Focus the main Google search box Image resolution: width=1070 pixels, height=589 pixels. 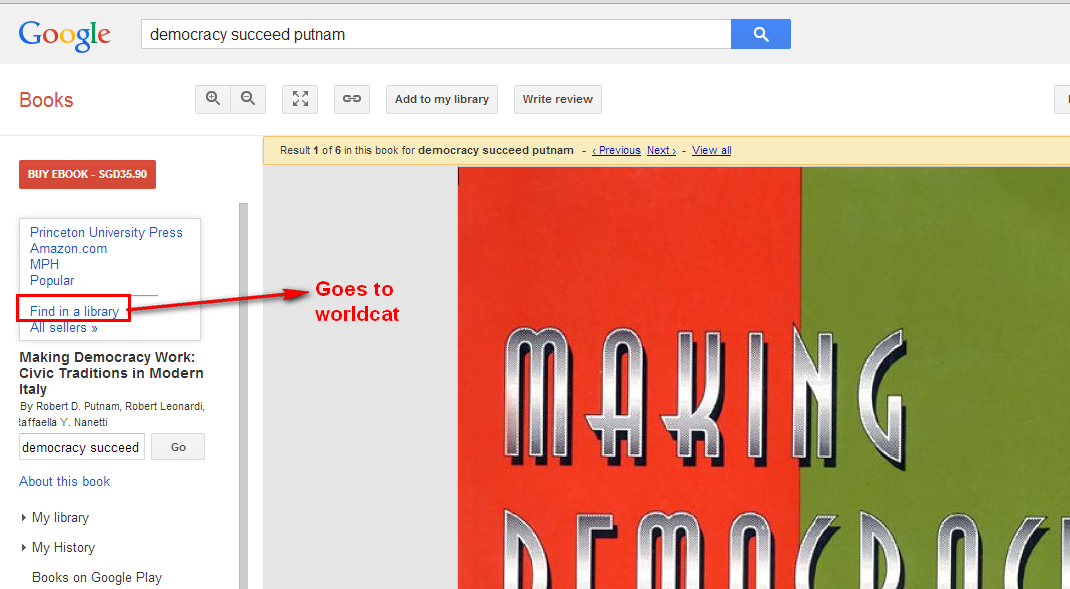click(x=436, y=34)
